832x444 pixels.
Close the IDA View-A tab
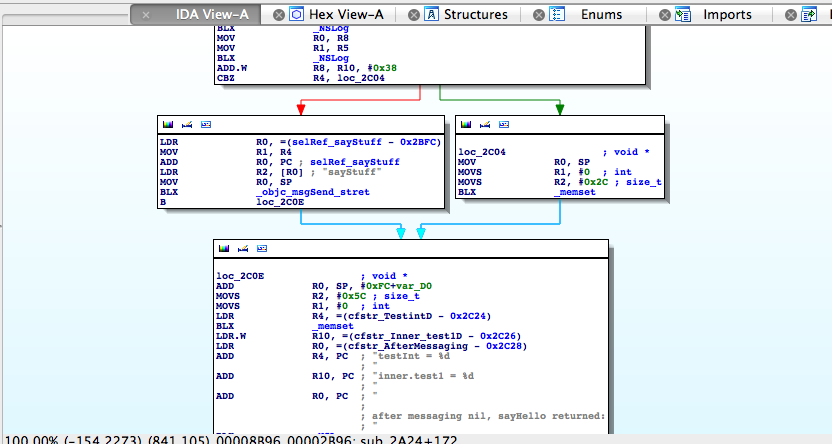(146, 15)
